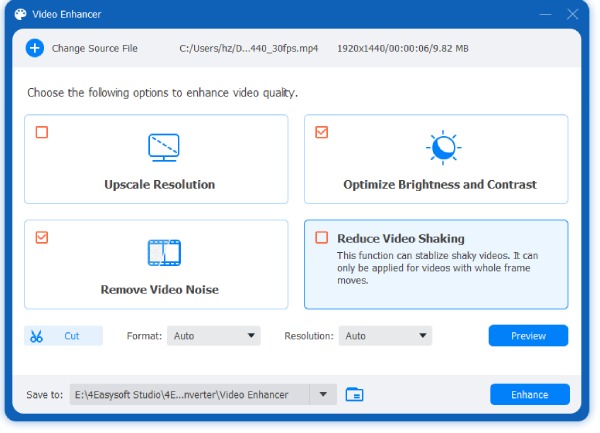The height and width of the screenshot is (433, 600).
Task: Expand the Resolution dropdown
Action: [385, 336]
